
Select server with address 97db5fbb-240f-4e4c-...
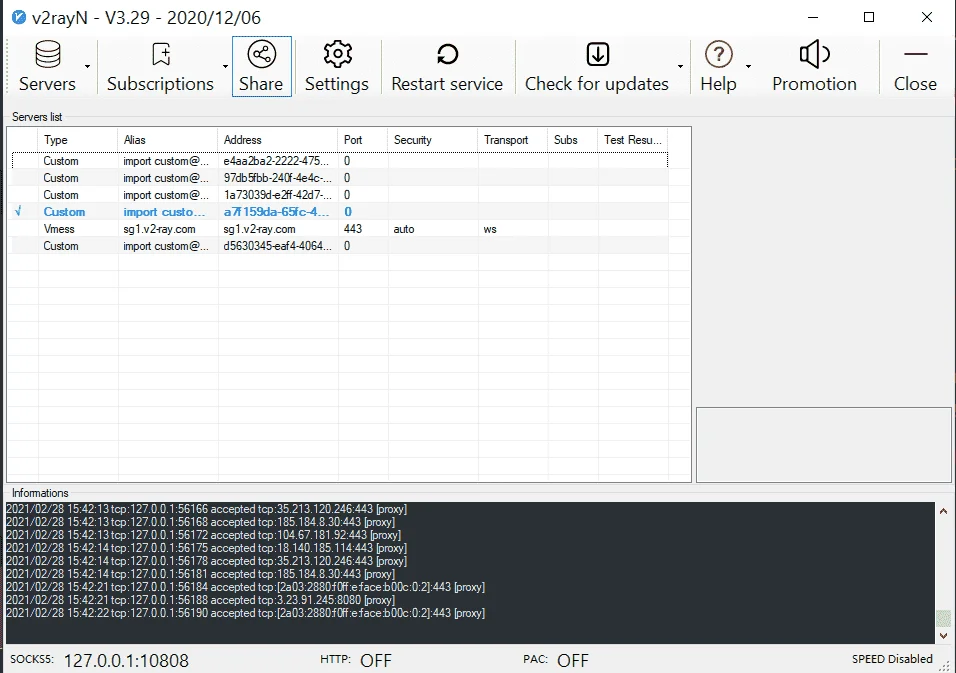[x=340, y=178]
